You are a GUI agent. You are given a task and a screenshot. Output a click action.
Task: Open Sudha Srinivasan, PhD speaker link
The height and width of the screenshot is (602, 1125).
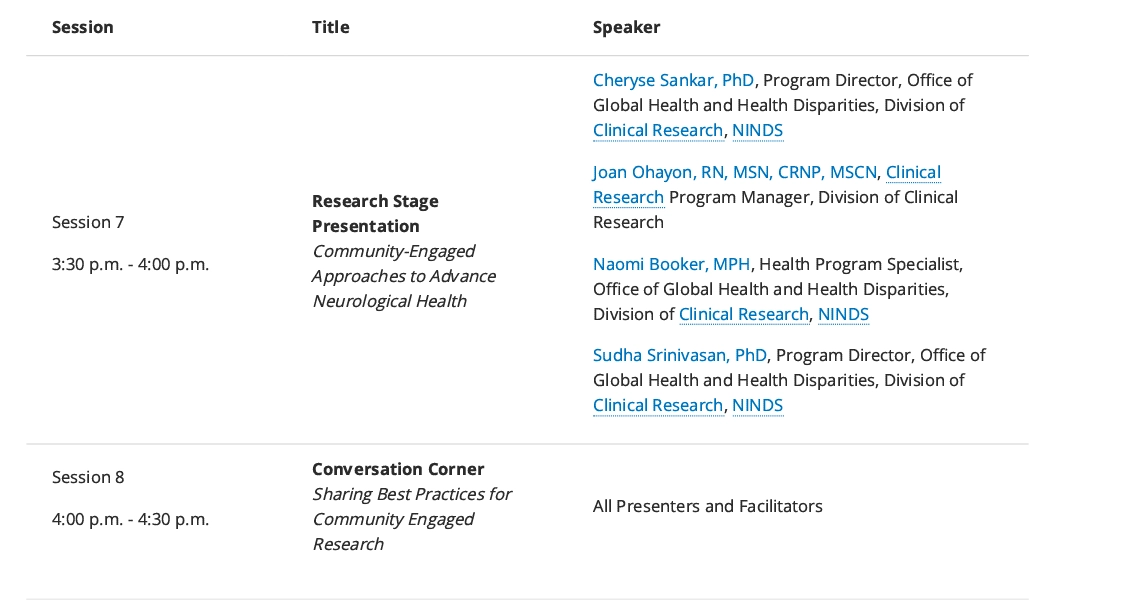pos(679,355)
